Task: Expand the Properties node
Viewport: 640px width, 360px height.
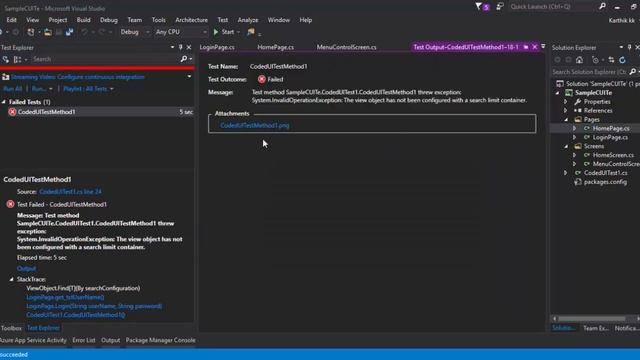Action: (x=566, y=102)
